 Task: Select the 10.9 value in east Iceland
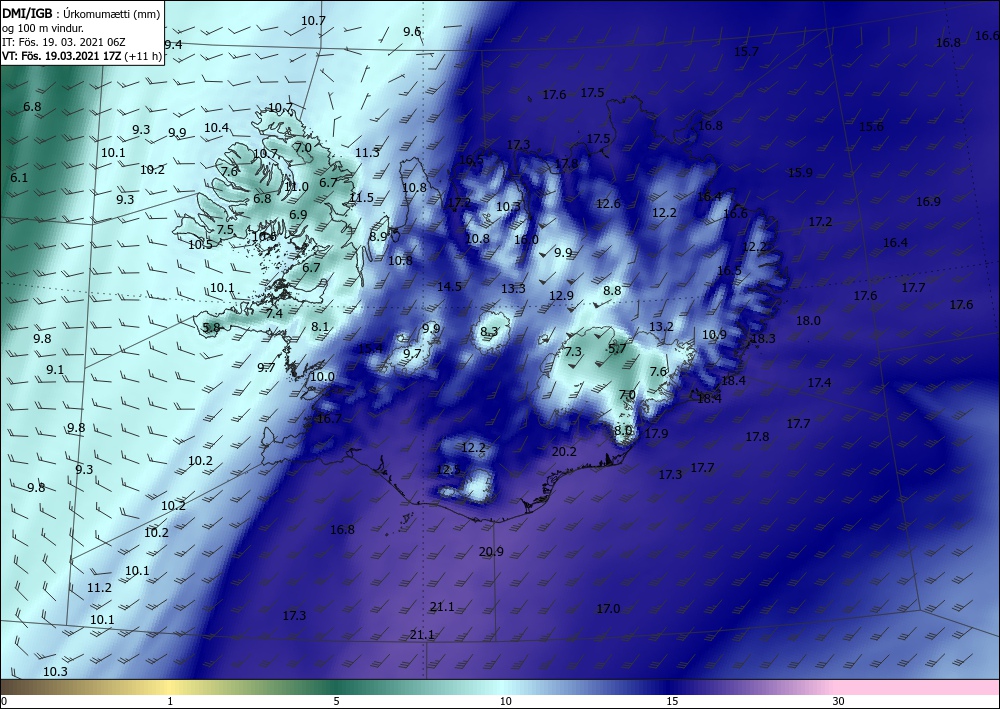pyautogui.click(x=715, y=334)
